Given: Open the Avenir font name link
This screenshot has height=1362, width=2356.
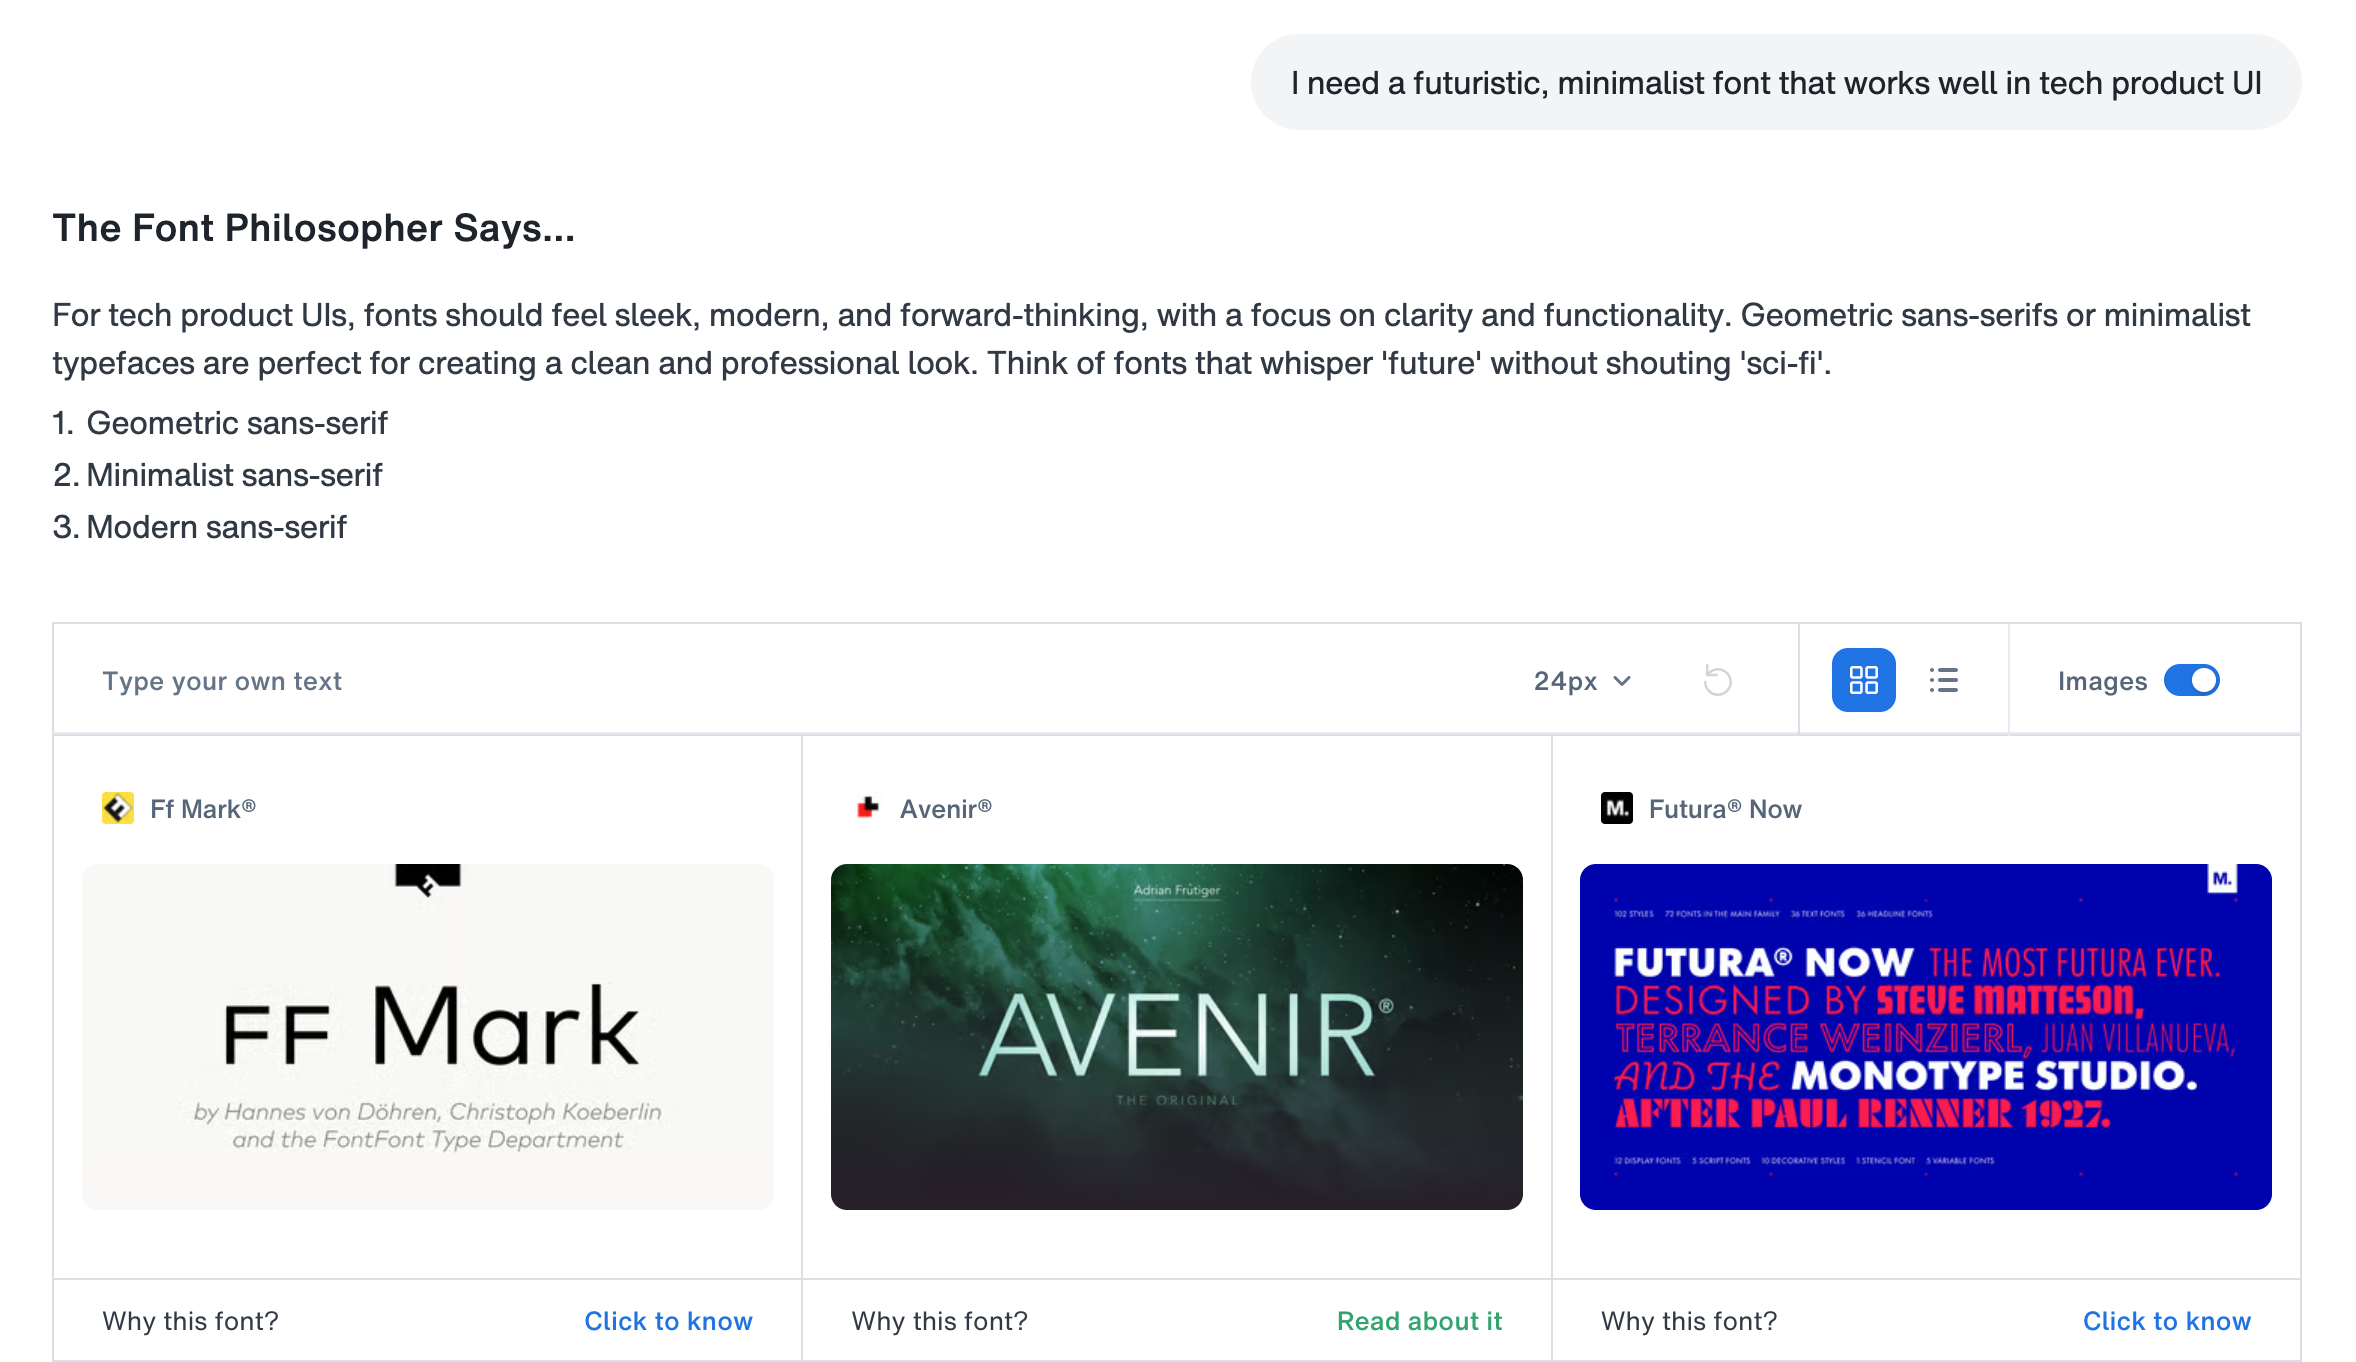Looking at the screenshot, I should click(945, 809).
